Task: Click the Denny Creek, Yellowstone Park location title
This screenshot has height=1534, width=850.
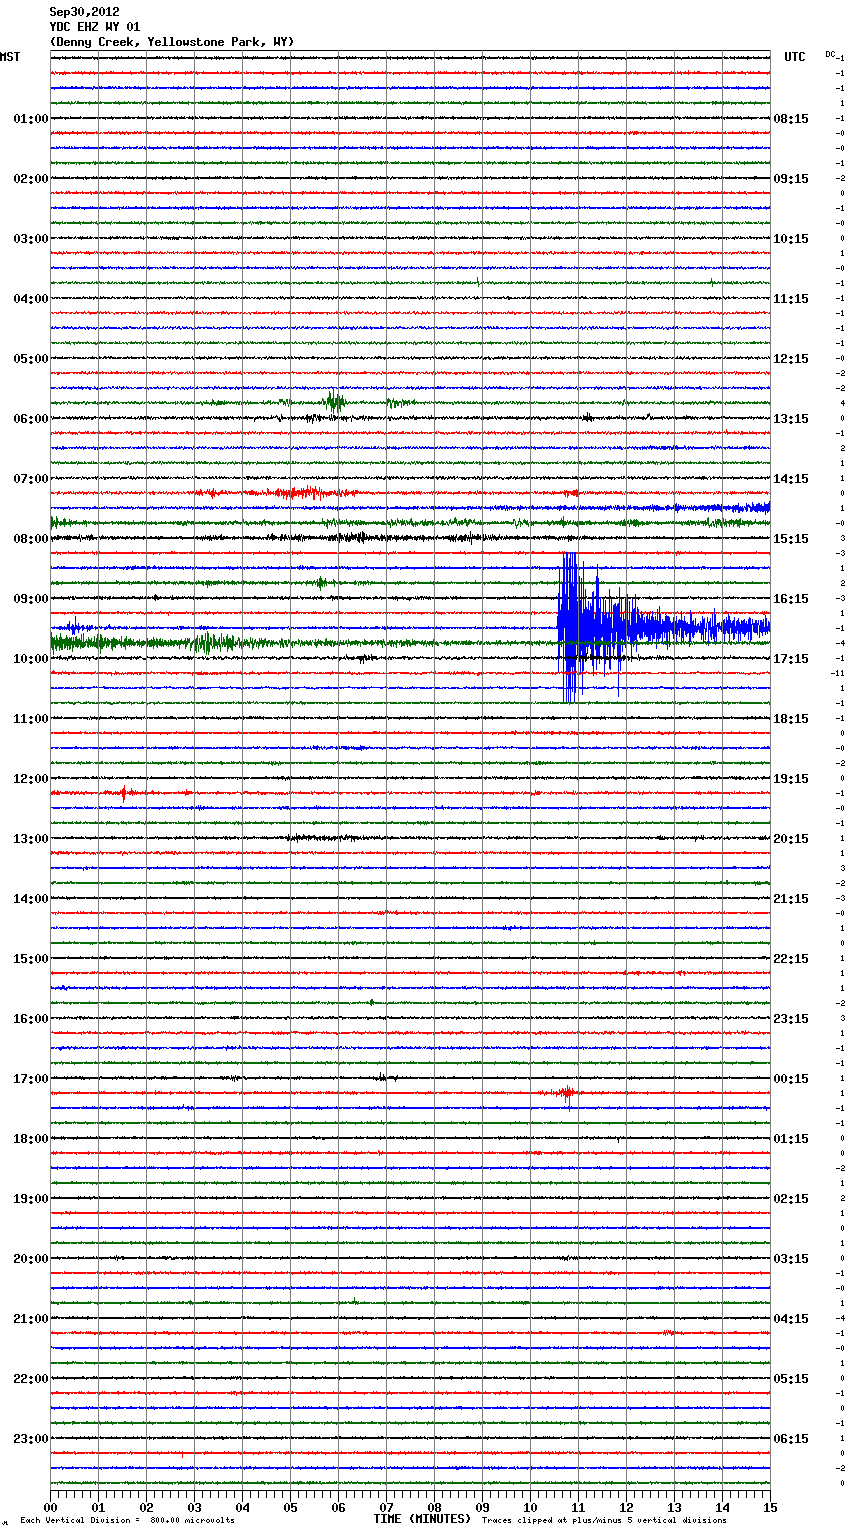Action: pyautogui.click(x=172, y=42)
